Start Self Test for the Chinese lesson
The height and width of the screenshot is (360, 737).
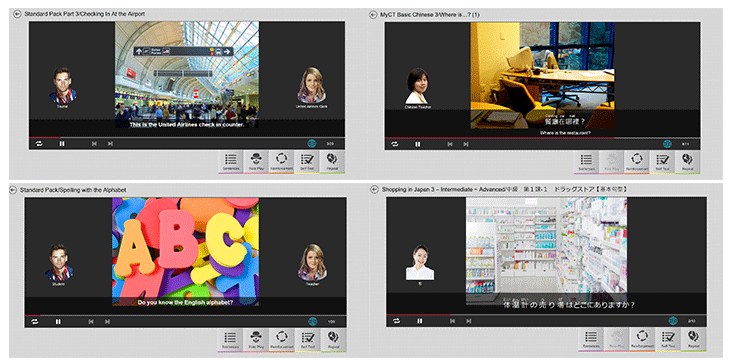662,162
